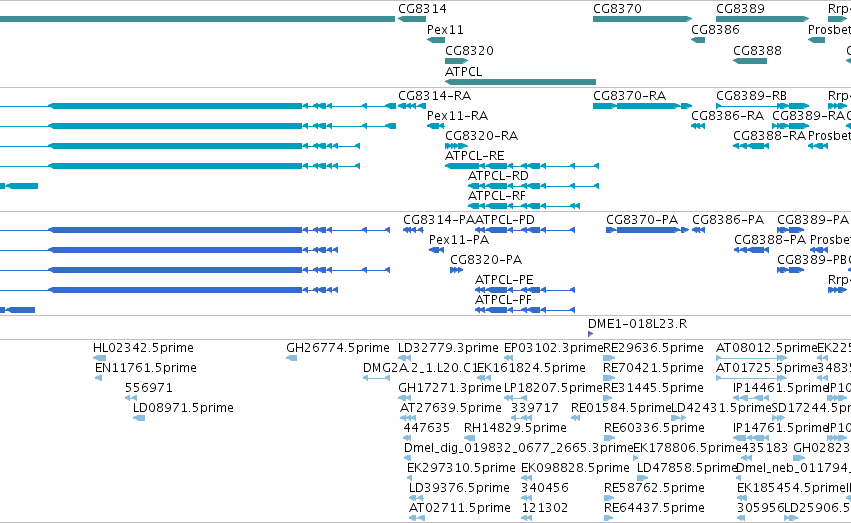Select the RE58762.5prime EST label
Image resolution: width=851 pixels, height=523 pixels.
pos(655,489)
